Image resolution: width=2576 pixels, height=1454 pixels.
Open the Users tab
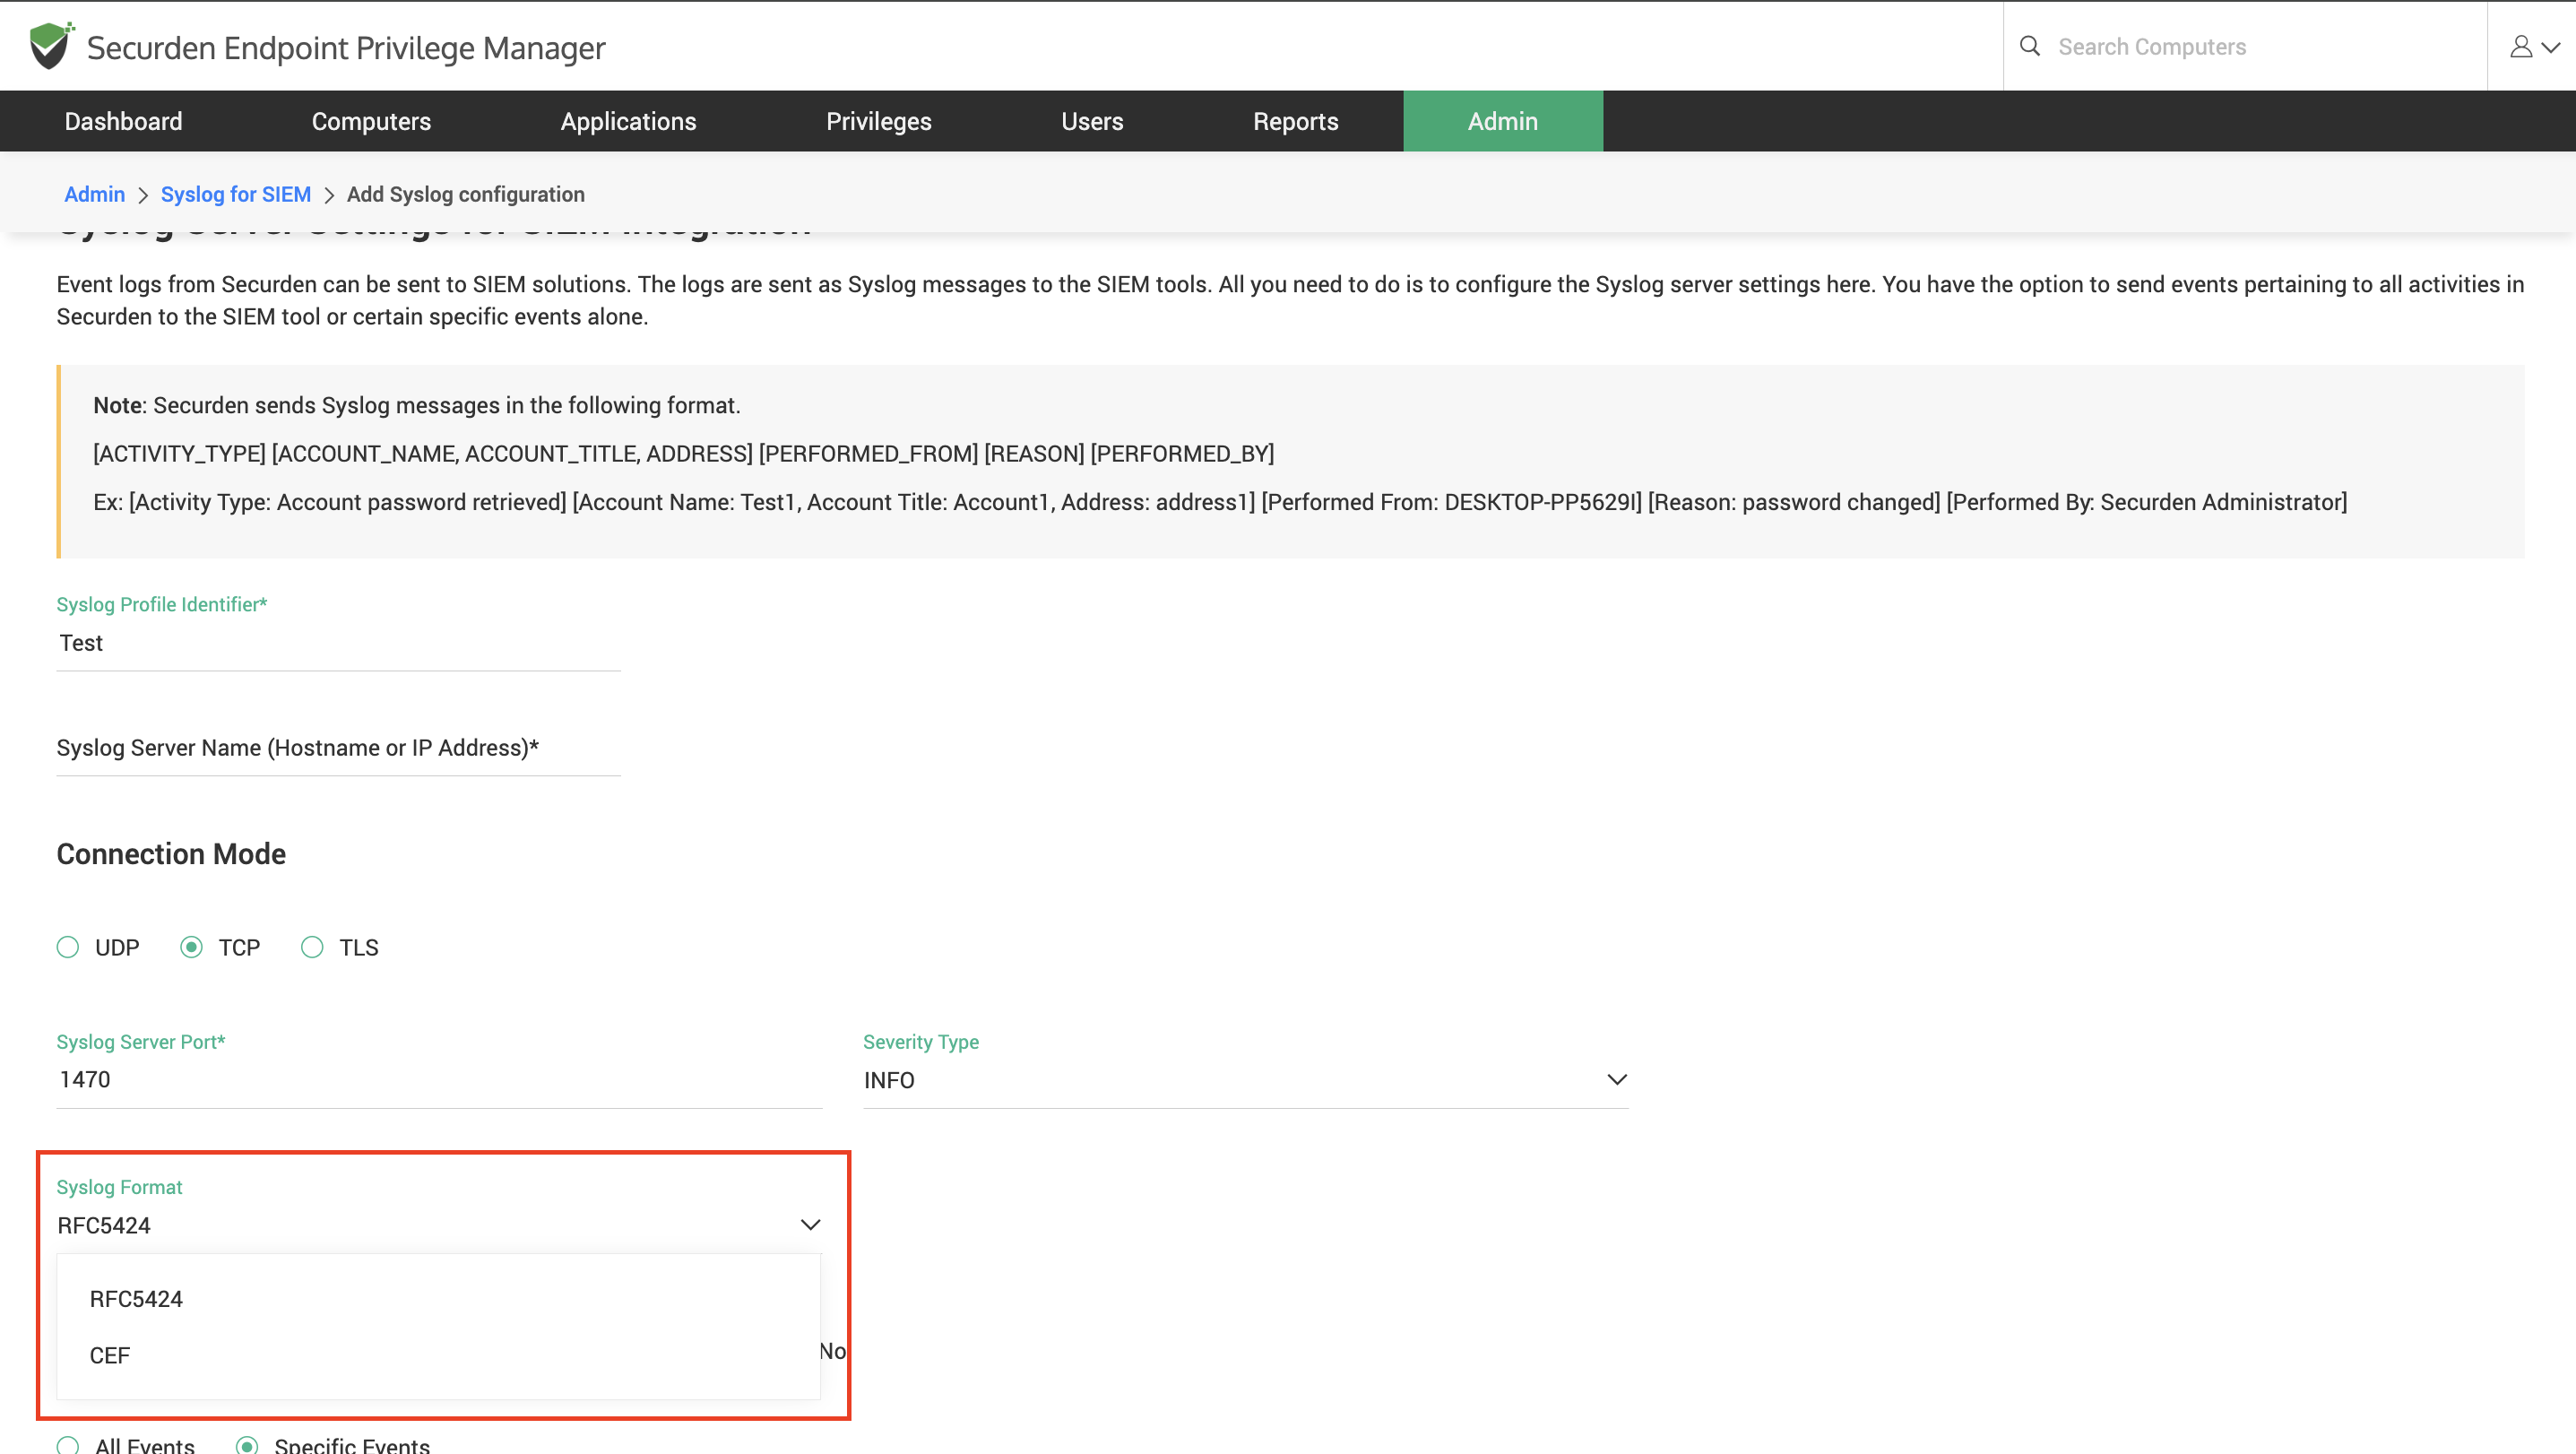click(1092, 121)
